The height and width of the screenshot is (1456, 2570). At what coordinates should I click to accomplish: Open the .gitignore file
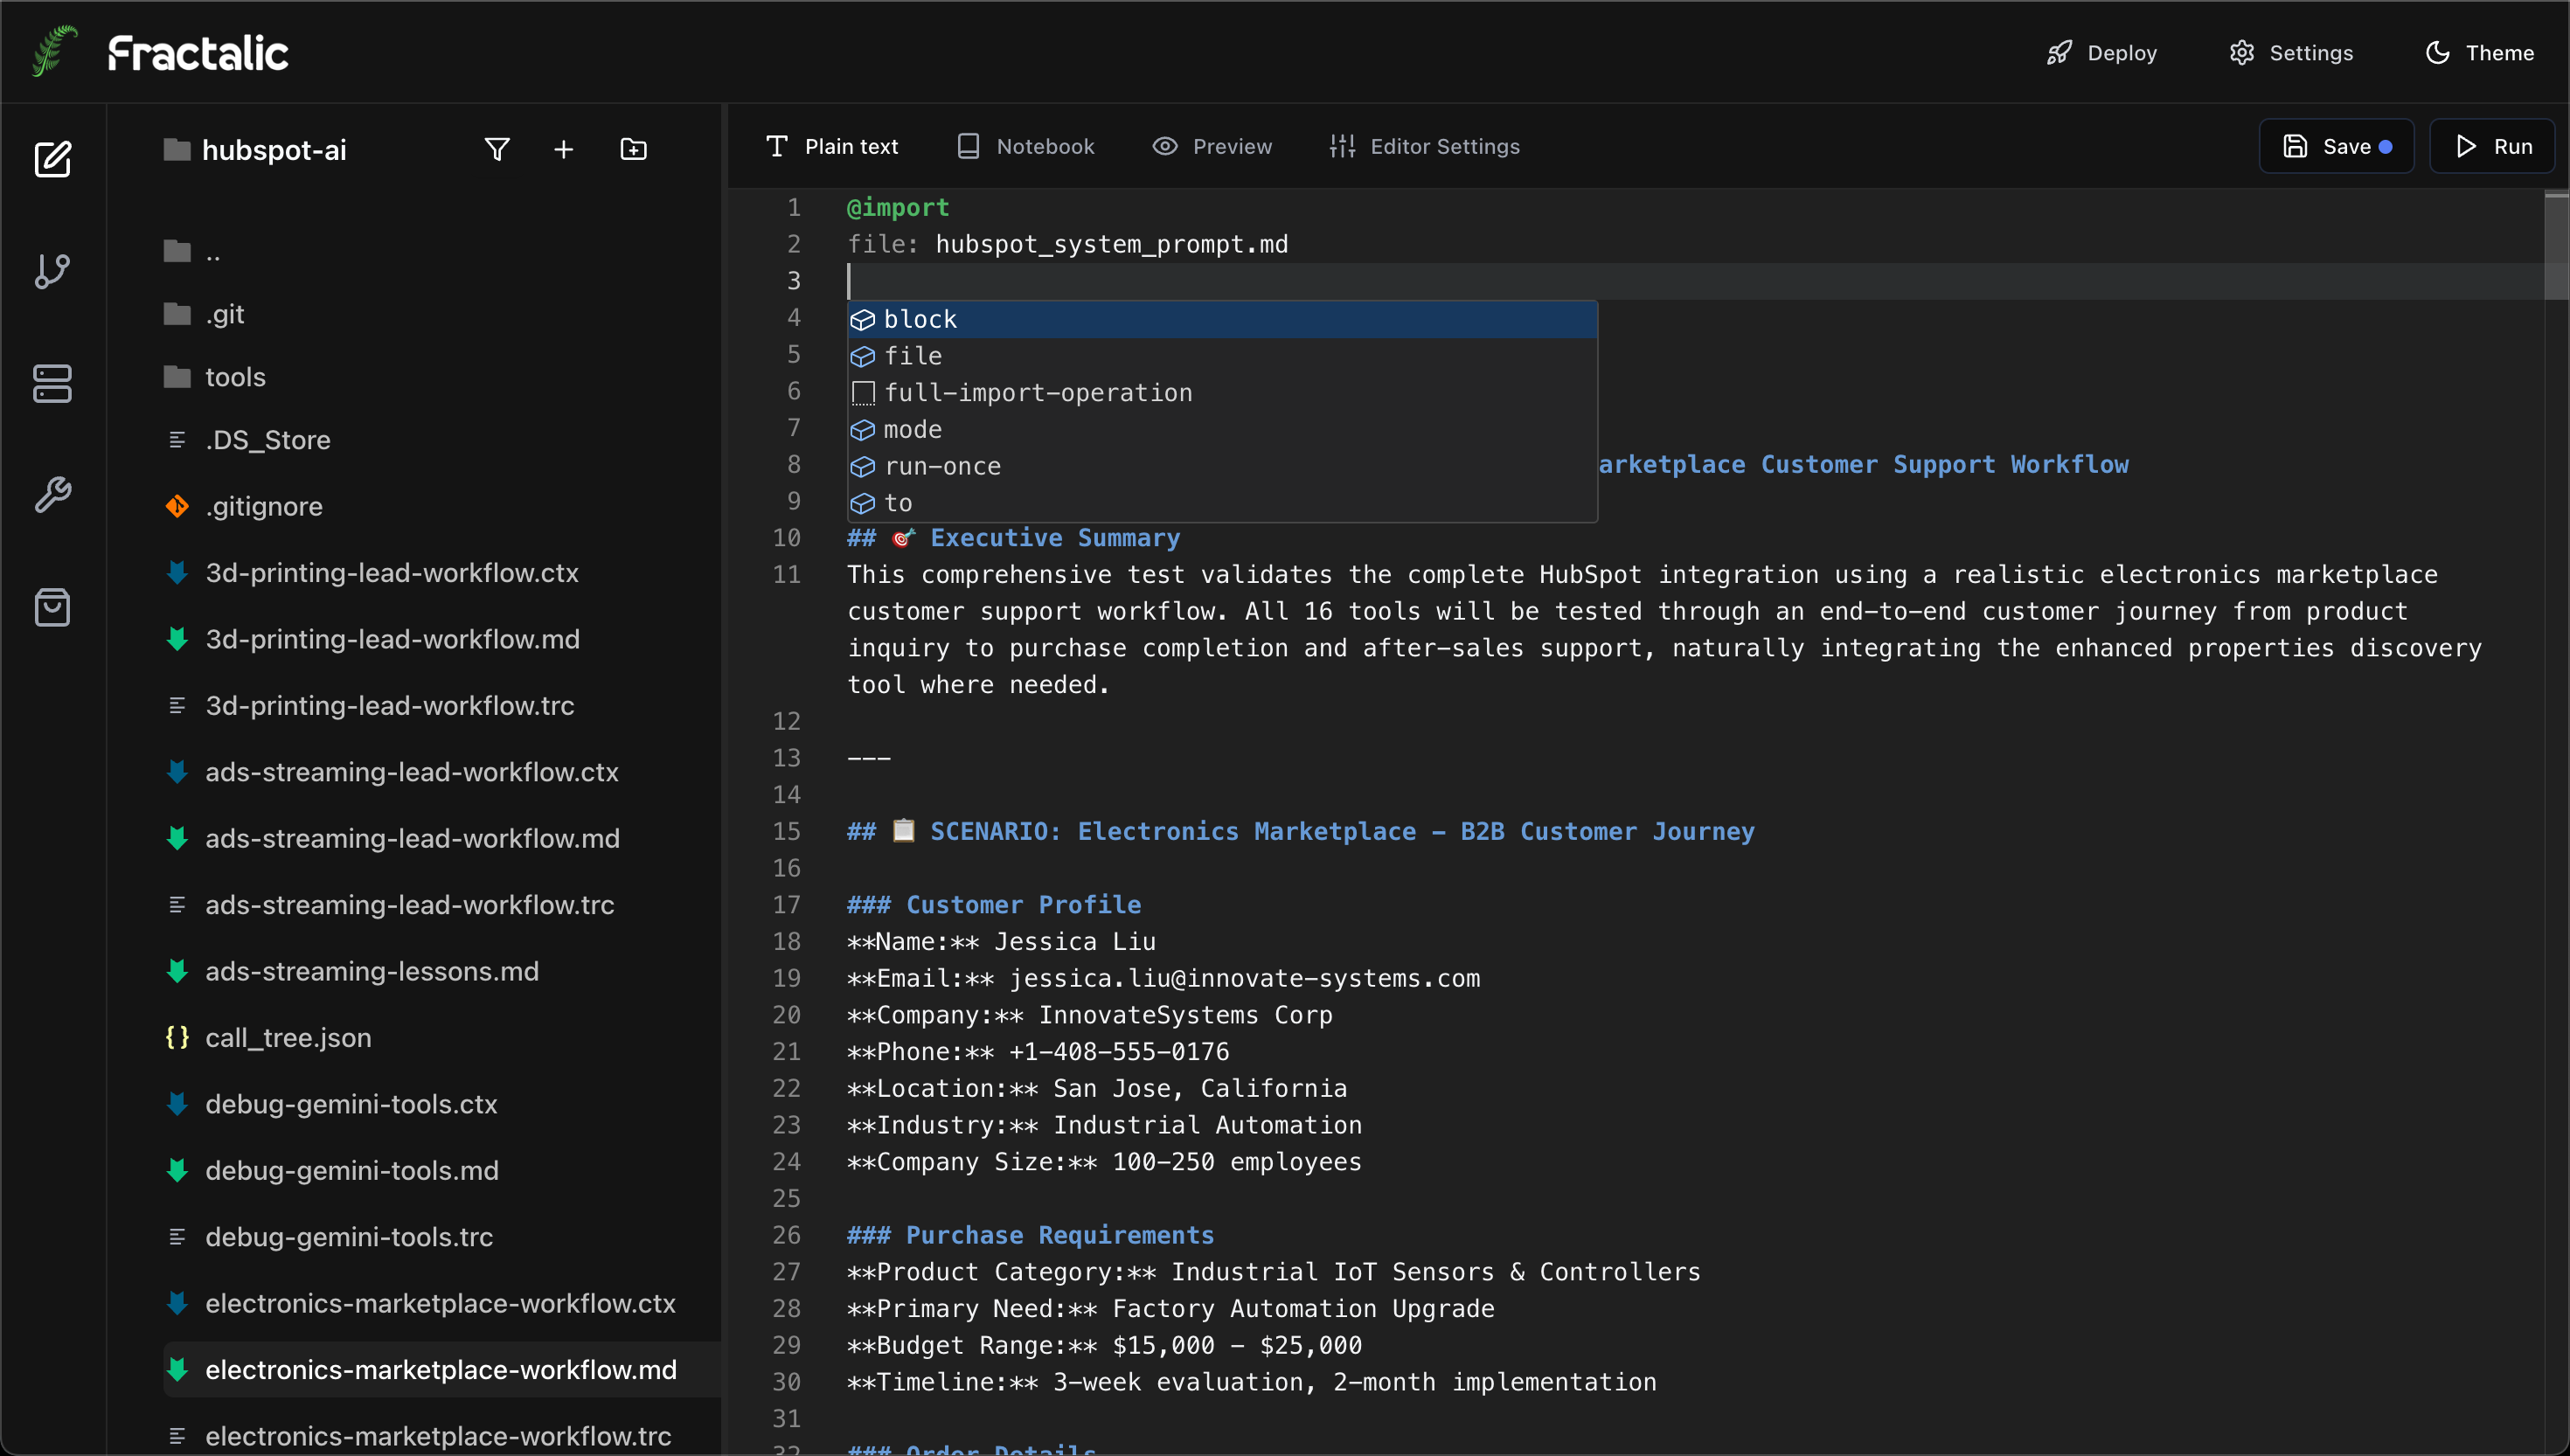point(243,506)
